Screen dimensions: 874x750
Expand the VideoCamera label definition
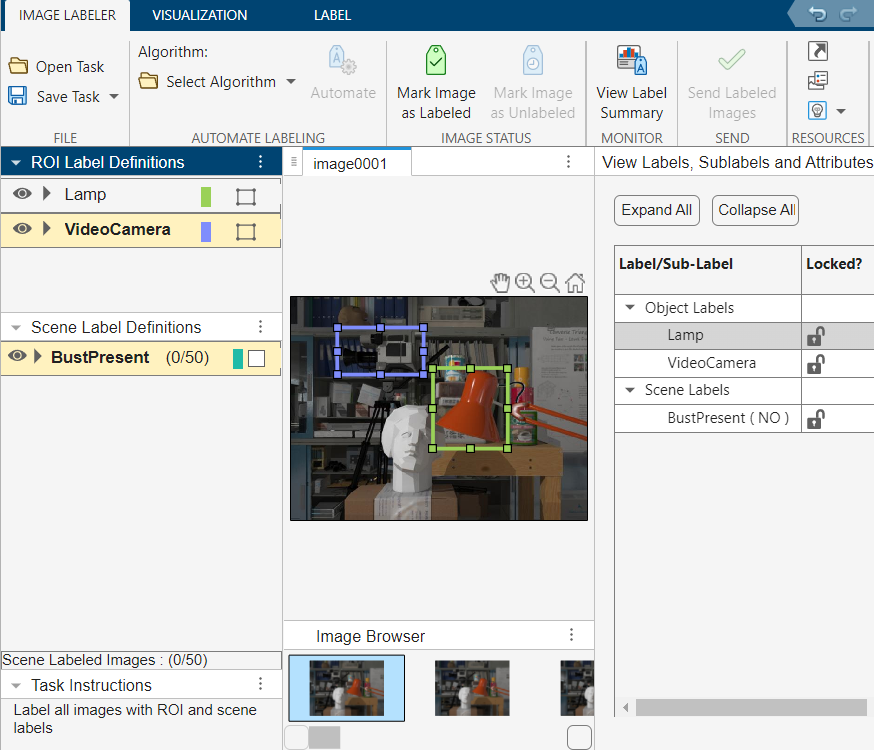pos(47,228)
